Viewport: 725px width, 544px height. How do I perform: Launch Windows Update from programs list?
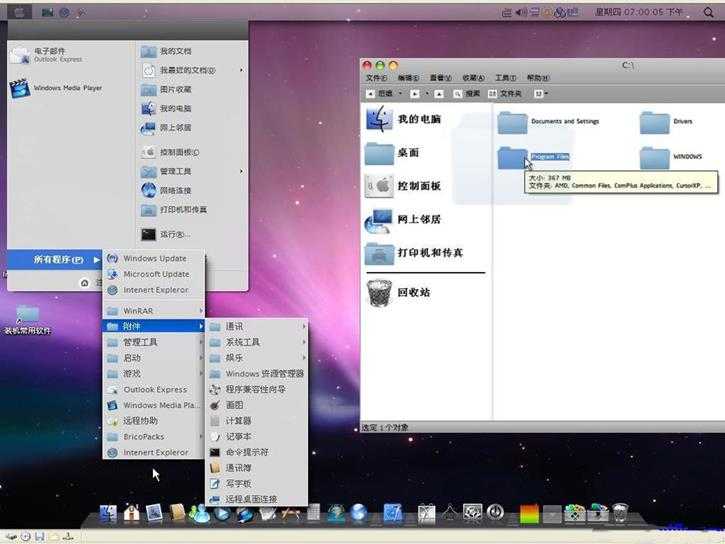(x=154, y=258)
